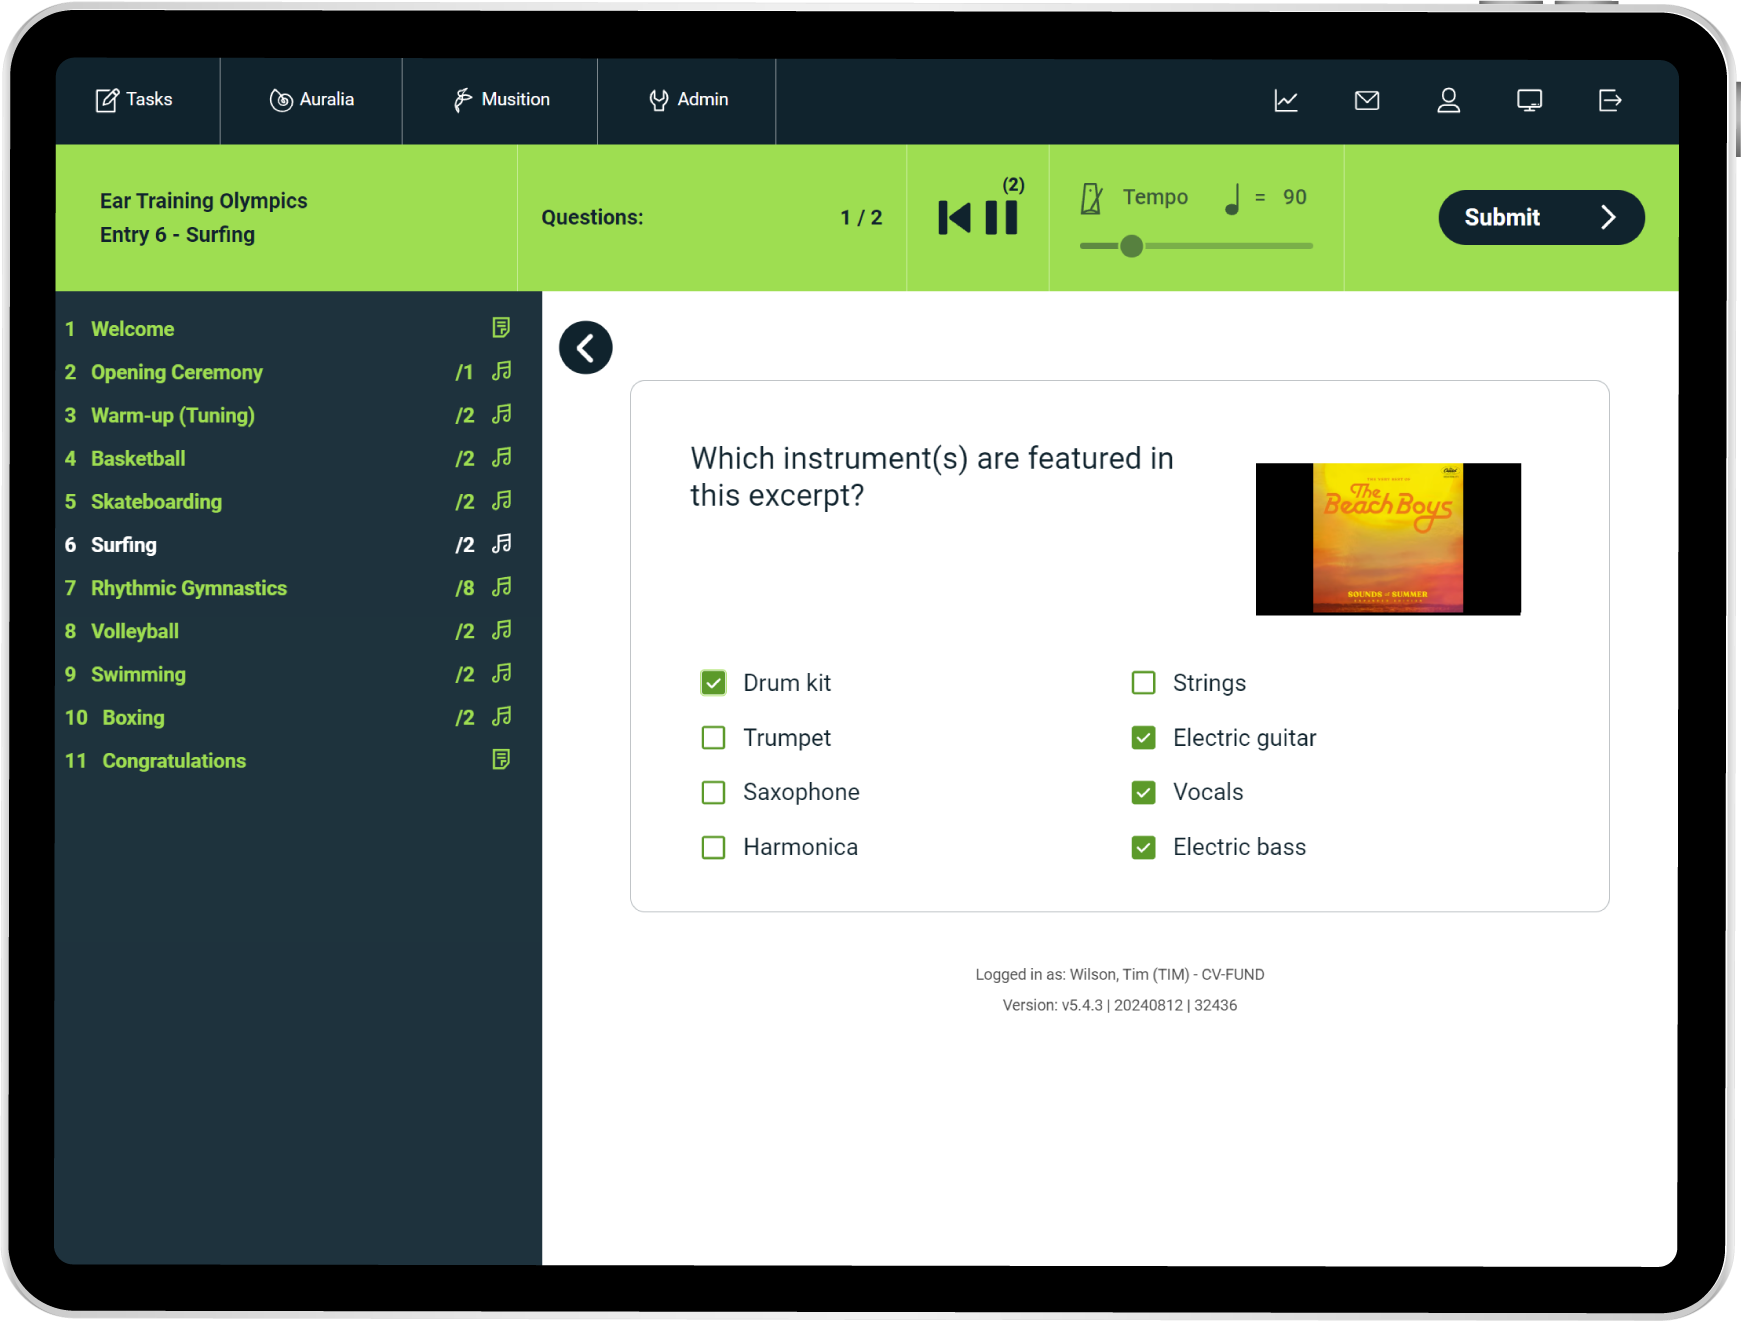Open the Musition menu
The height and width of the screenshot is (1321, 1741).
tap(501, 100)
